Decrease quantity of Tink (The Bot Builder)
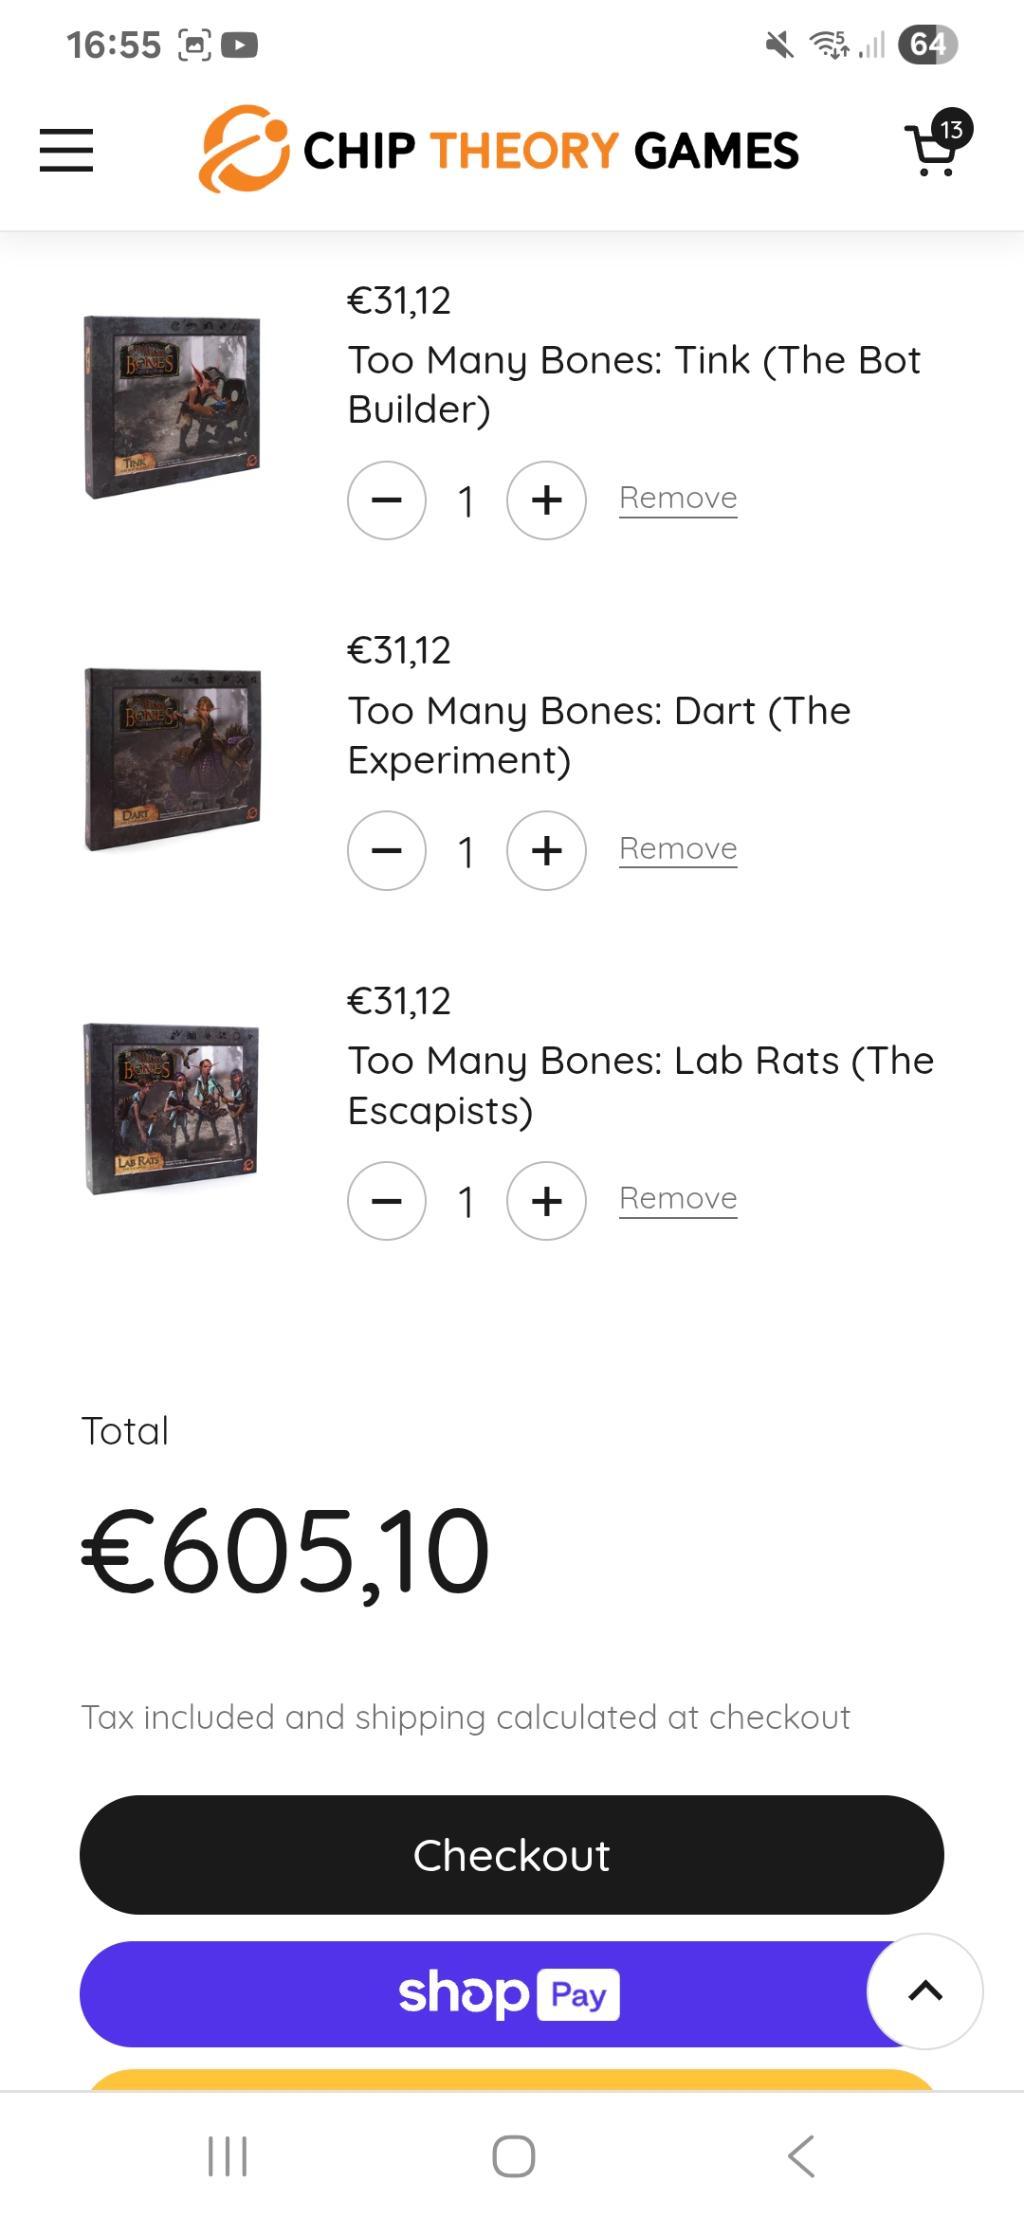The image size is (1024, 2218). (x=387, y=500)
